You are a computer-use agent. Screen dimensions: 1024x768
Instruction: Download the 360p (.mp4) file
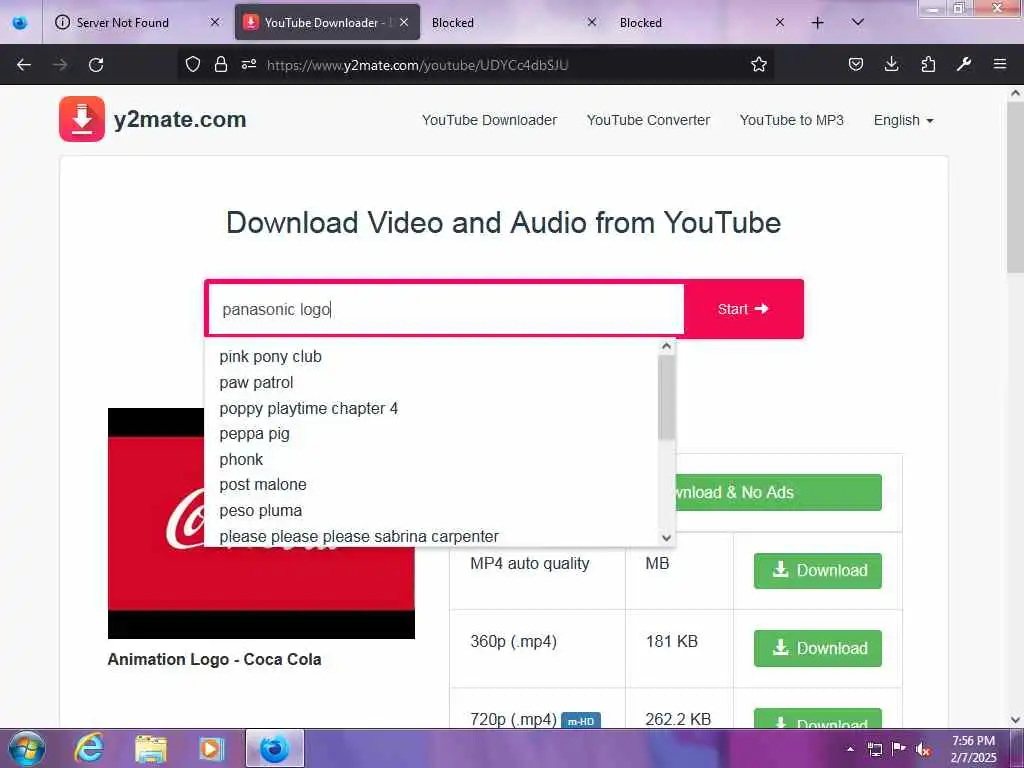tap(818, 648)
